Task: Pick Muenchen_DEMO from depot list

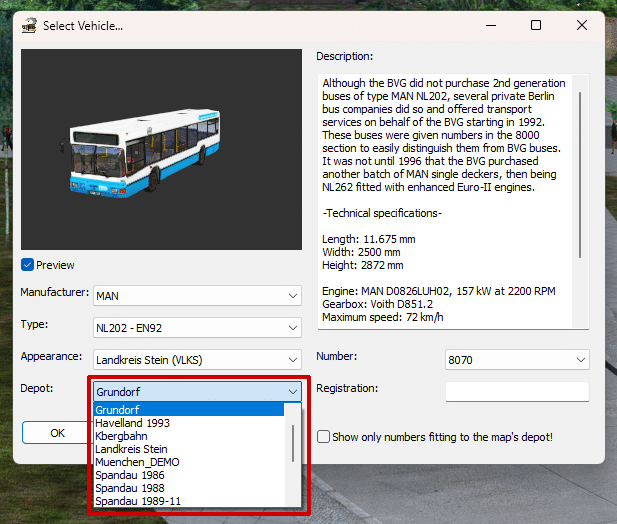Action: pos(136,462)
